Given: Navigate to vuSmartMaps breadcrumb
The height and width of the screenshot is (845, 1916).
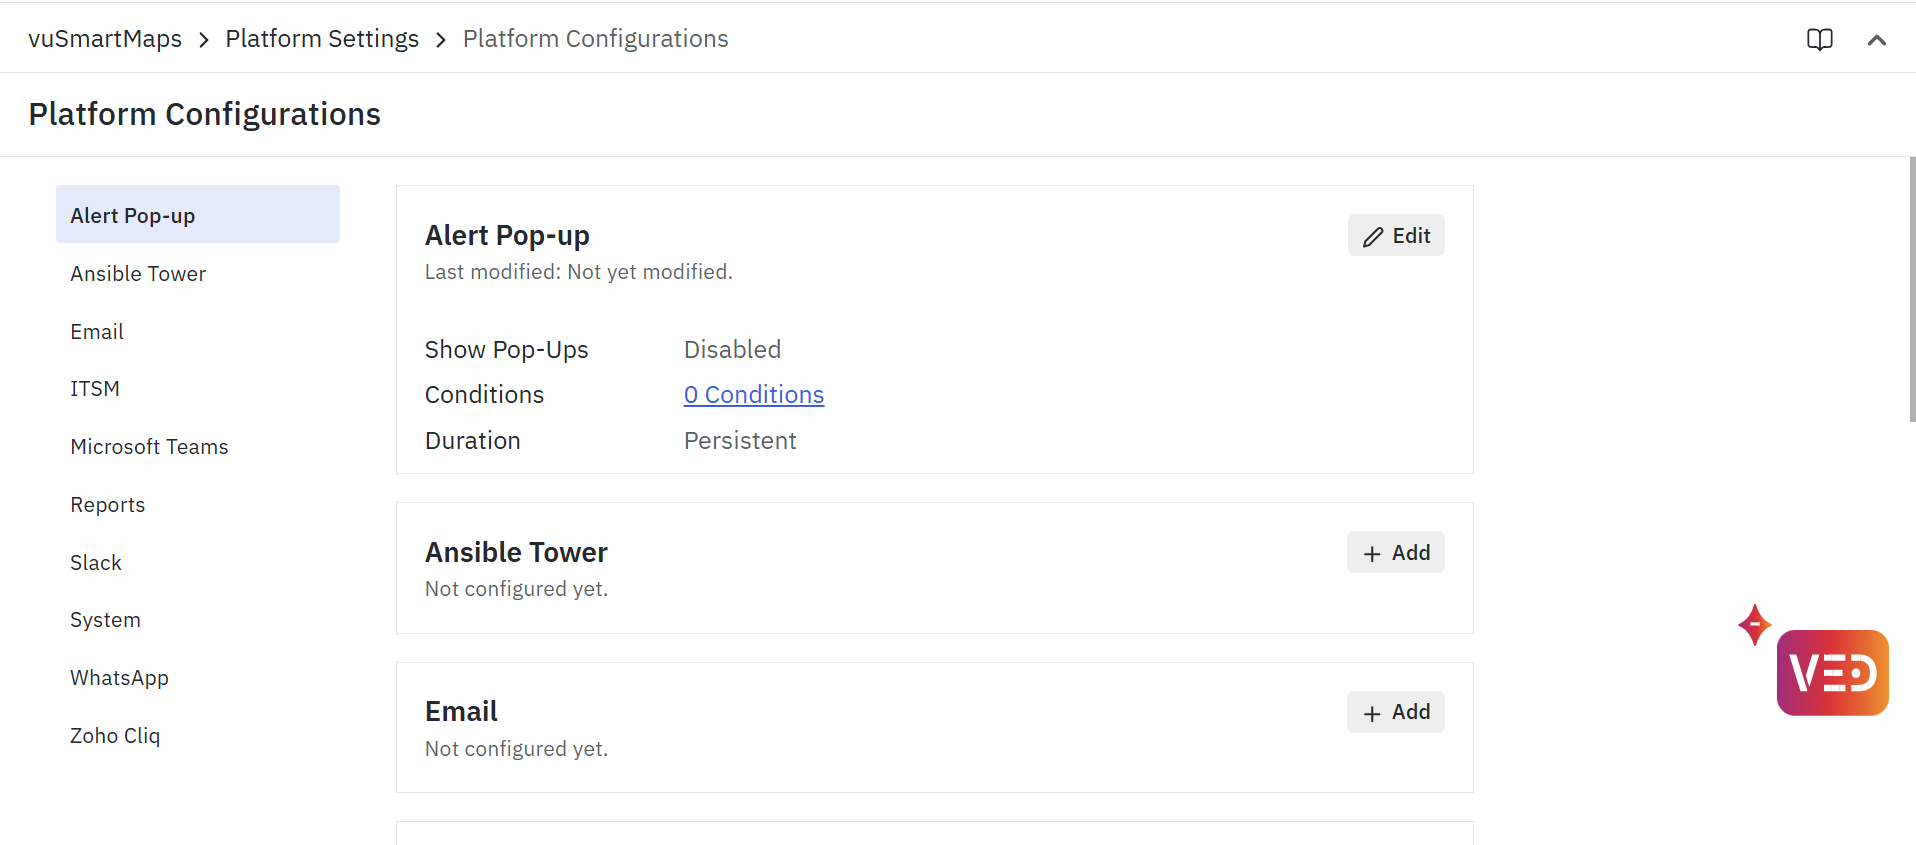Looking at the screenshot, I should pos(105,39).
